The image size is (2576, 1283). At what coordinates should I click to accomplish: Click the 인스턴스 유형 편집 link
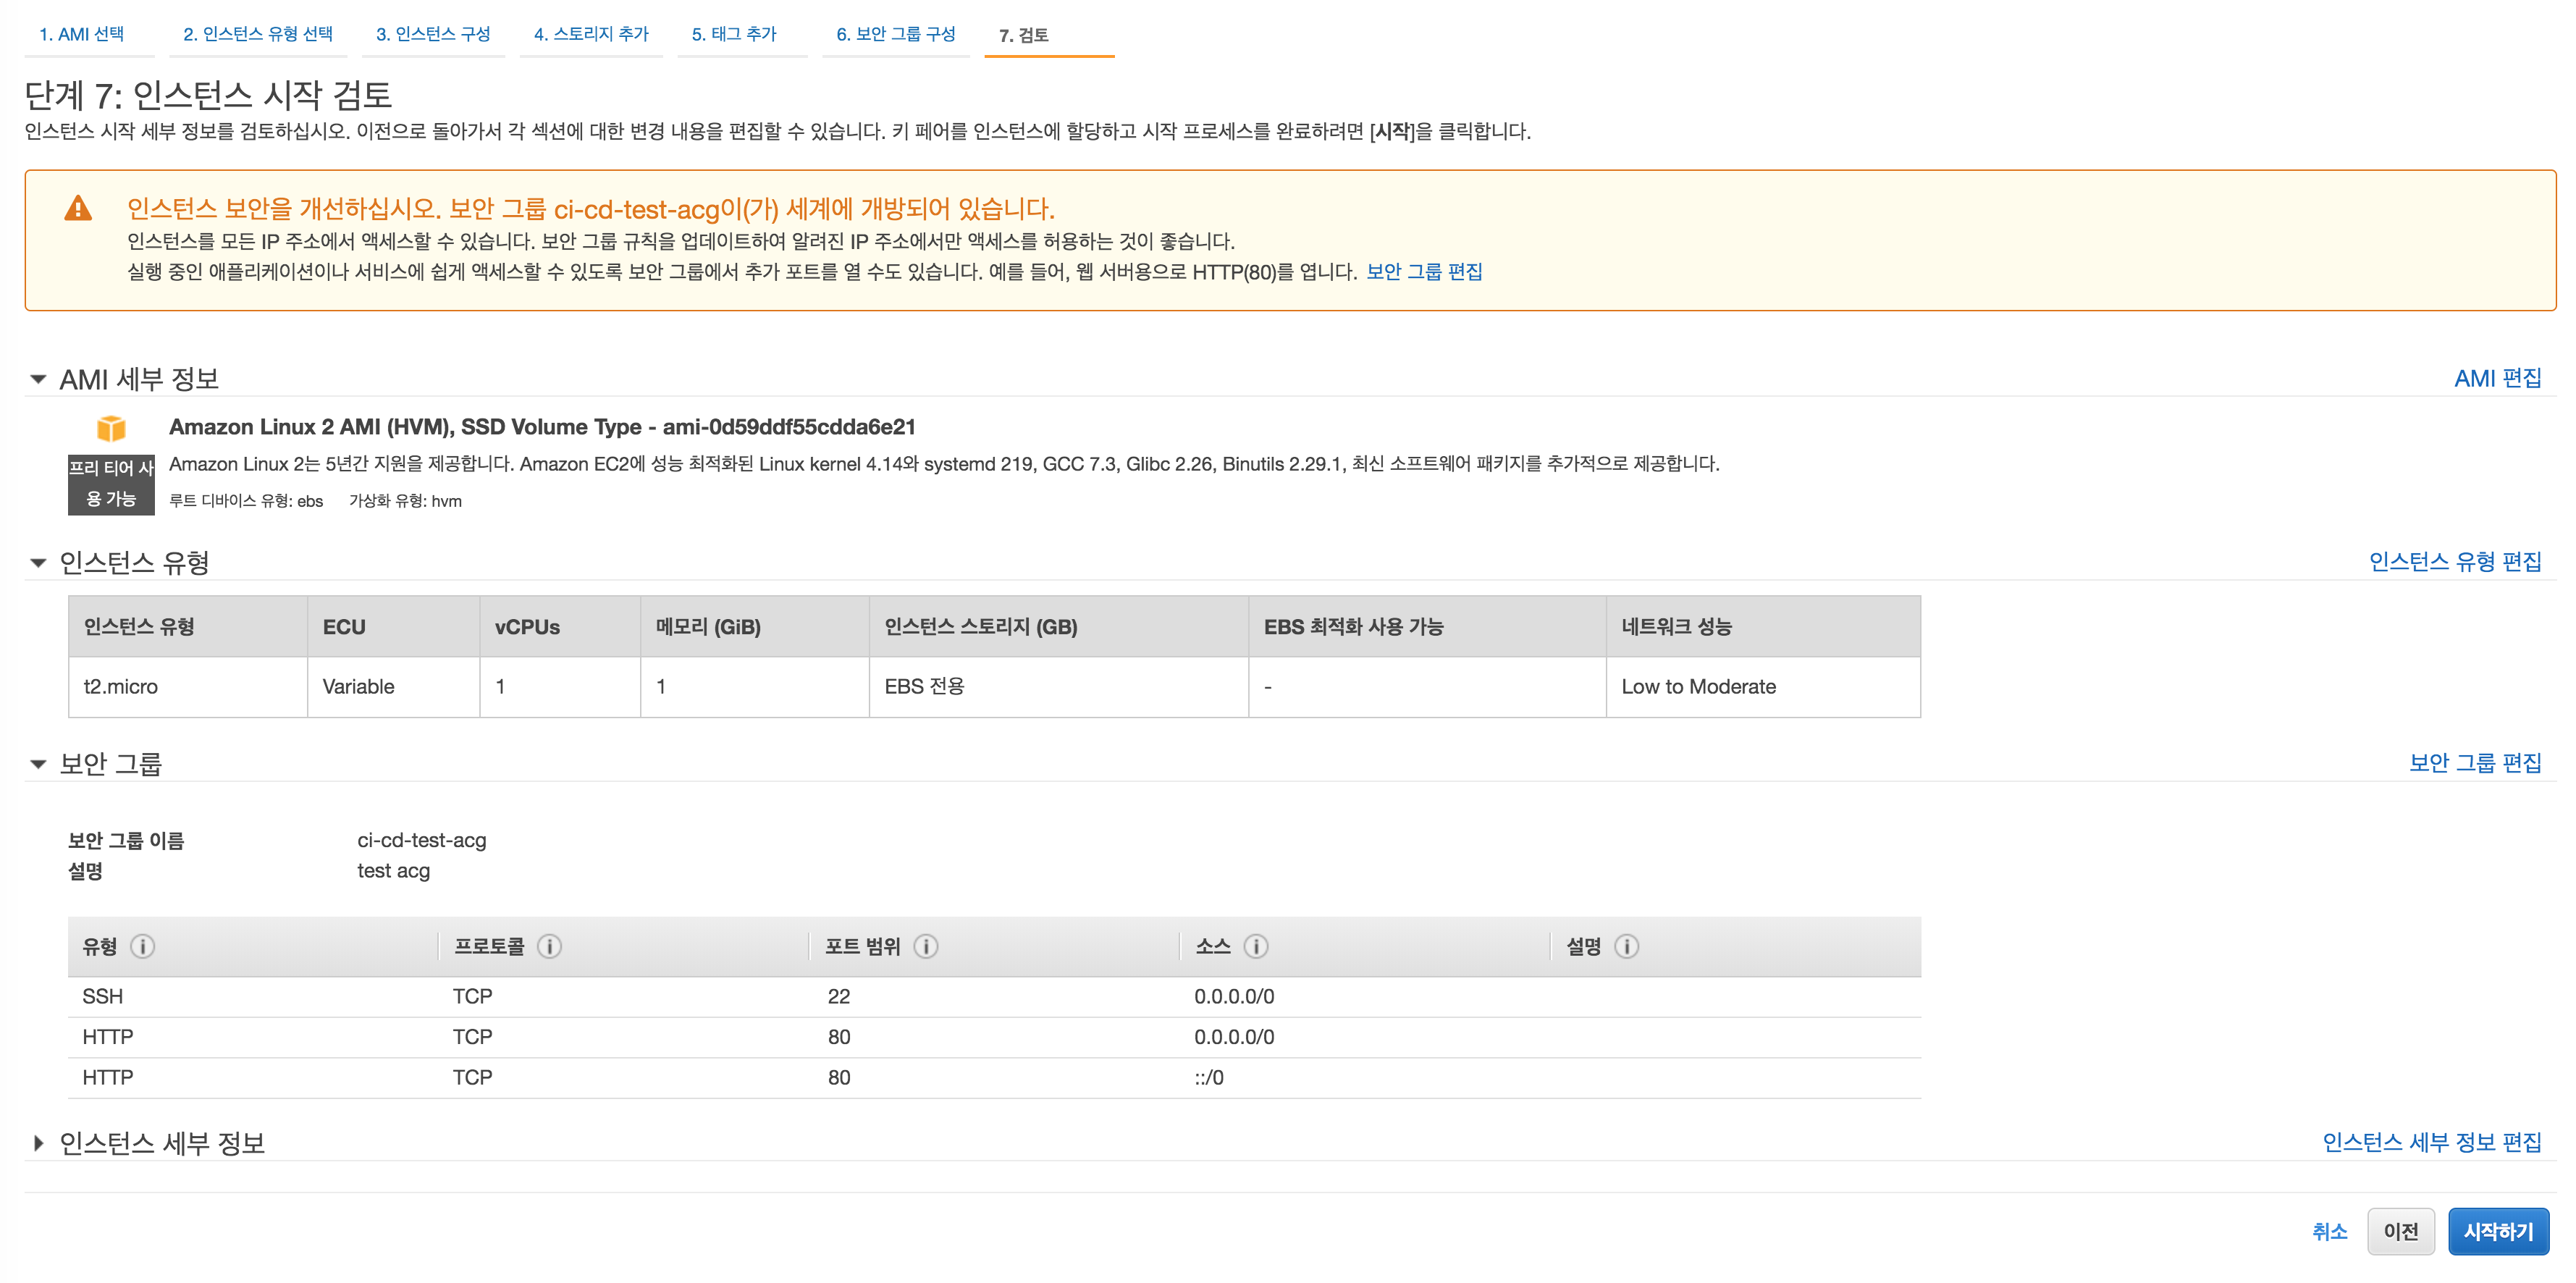tap(2454, 562)
